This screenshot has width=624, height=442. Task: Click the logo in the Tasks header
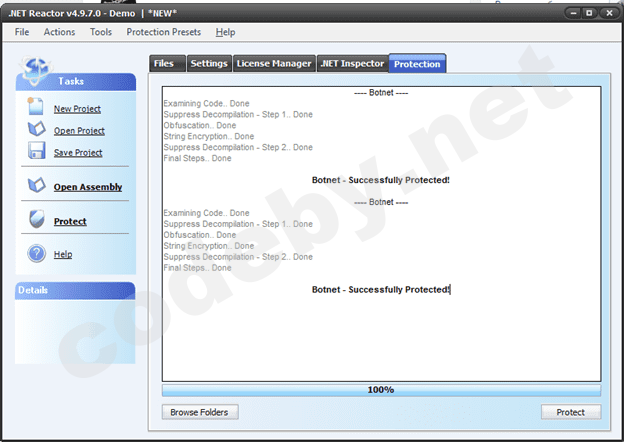35,68
